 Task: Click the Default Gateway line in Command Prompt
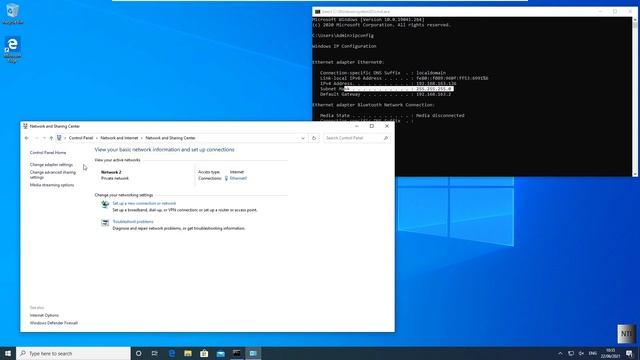[x=386, y=94]
